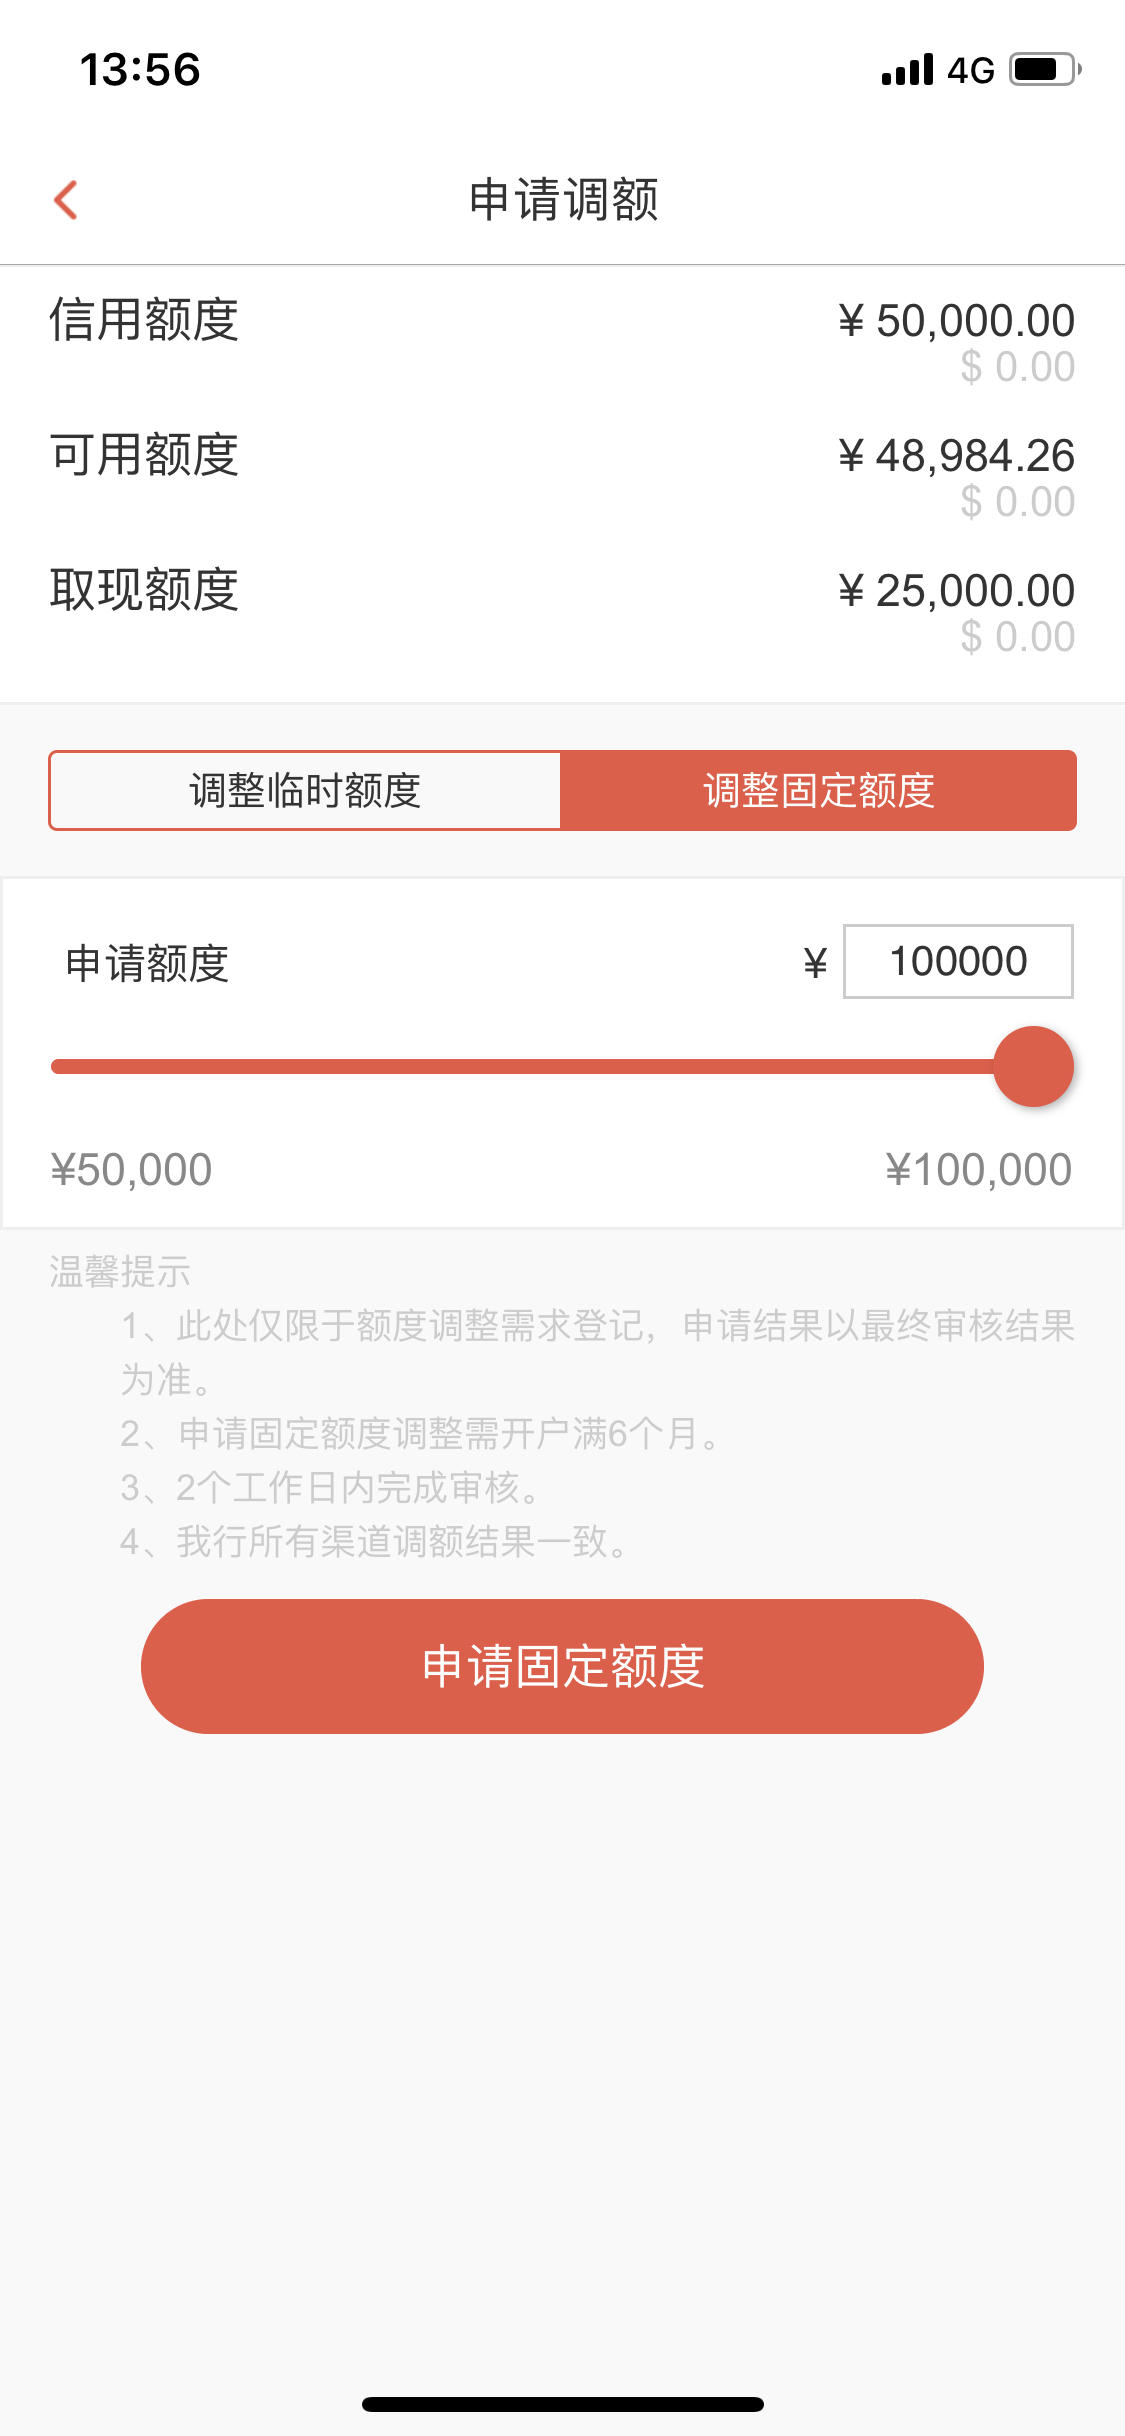Tap the 取现额度 row label
This screenshot has height=2436, width=1125.
pos(144,590)
